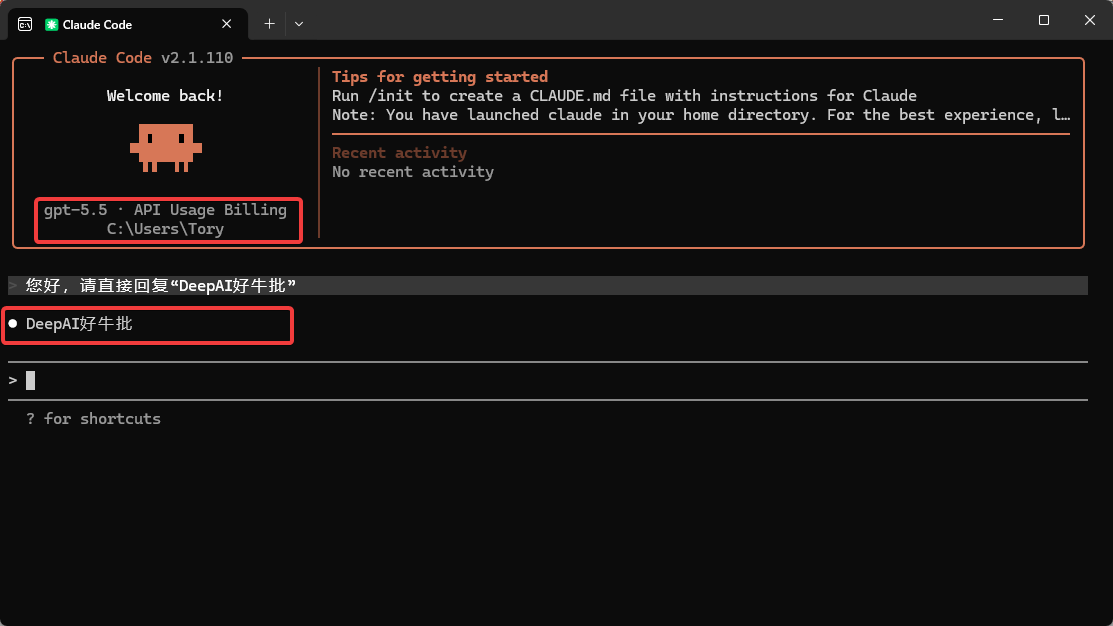Click the '? for shortcuts' hint
The width and height of the screenshot is (1113, 626).
[94, 419]
